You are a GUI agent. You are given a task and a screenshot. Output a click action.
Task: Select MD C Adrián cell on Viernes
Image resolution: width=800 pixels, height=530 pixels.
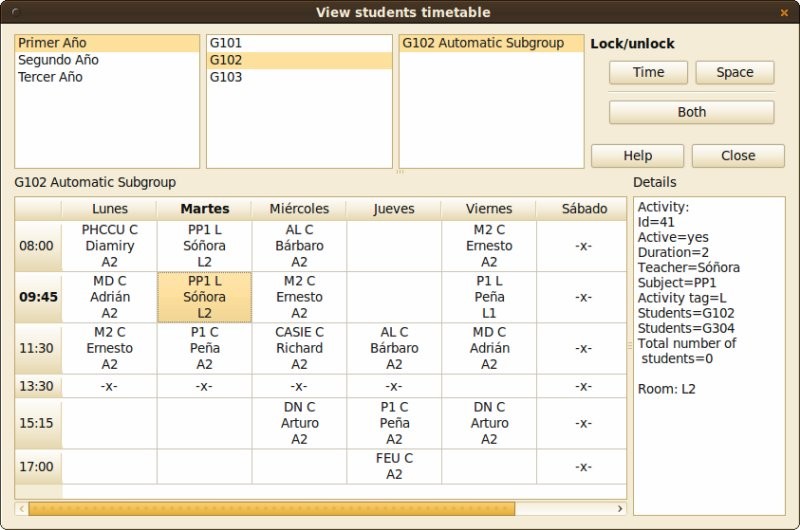pyautogui.click(x=489, y=348)
